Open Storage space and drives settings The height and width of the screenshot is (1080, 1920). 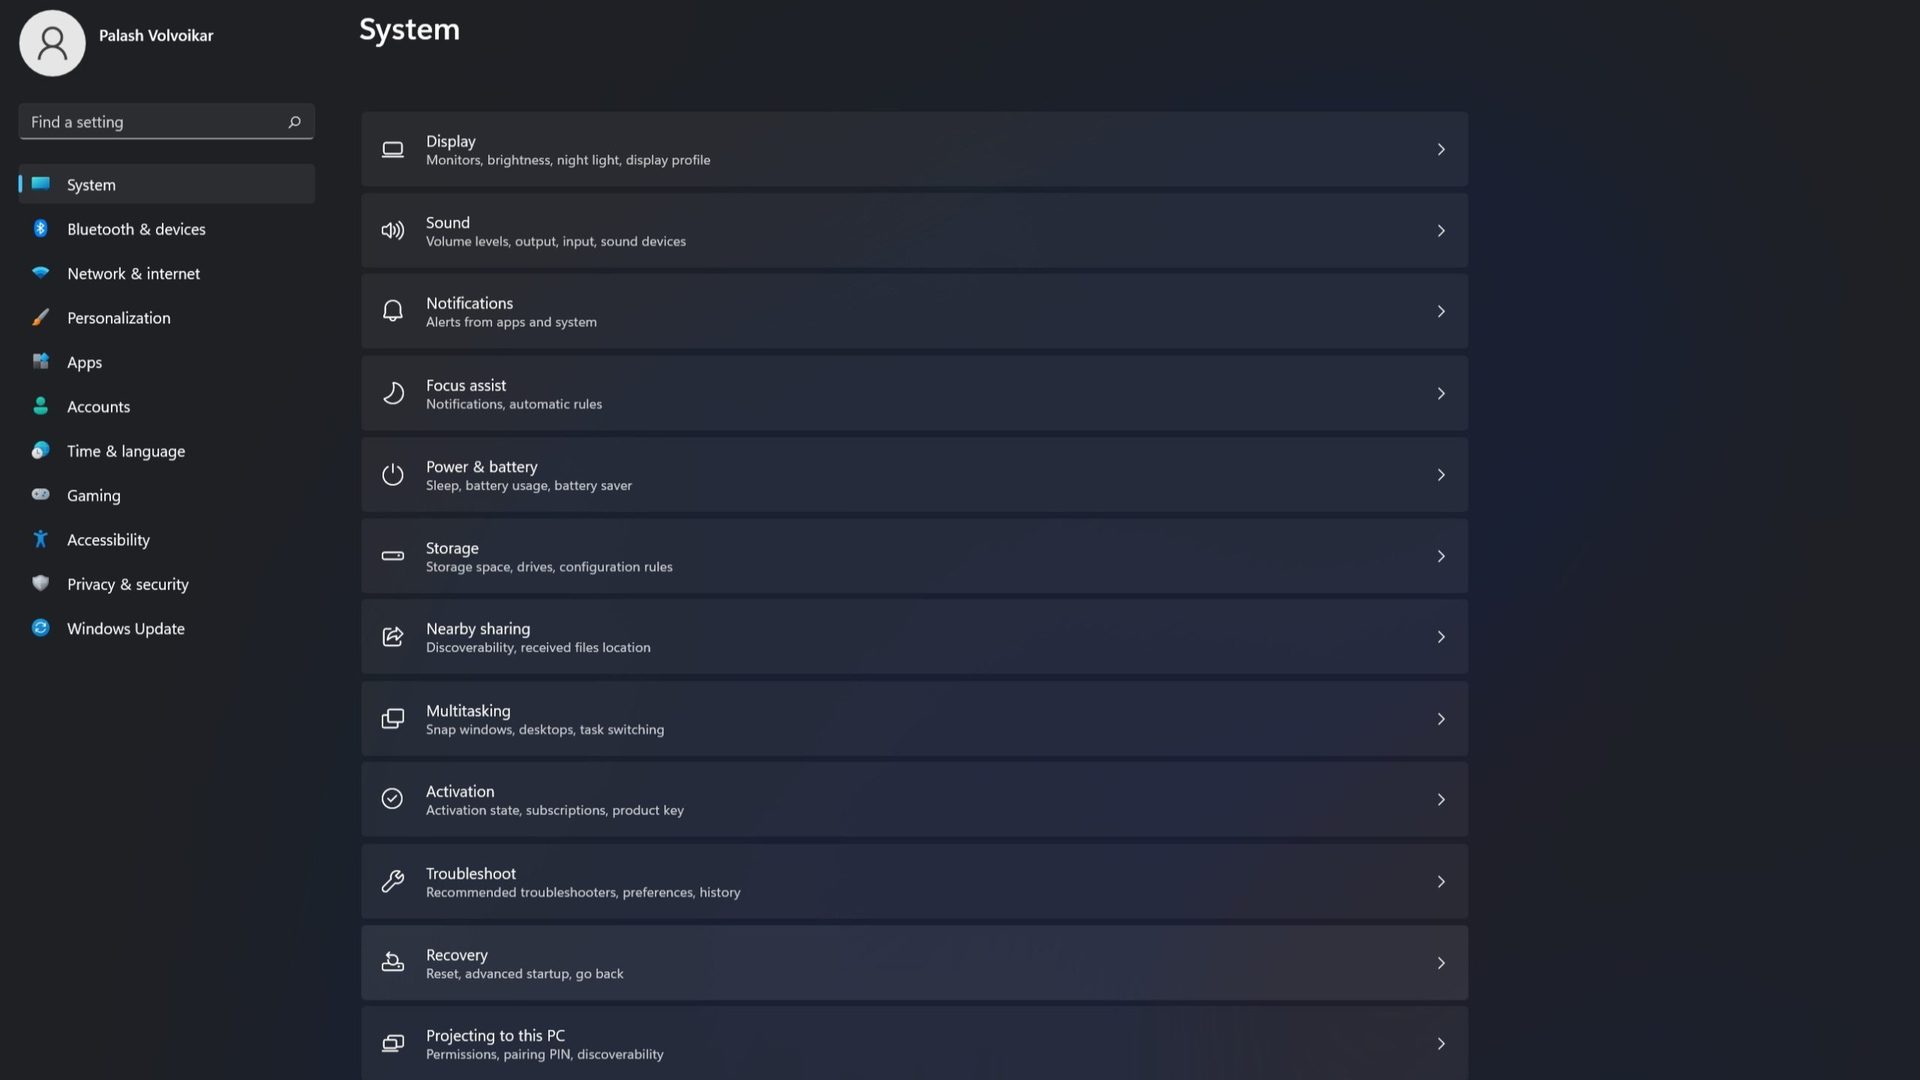(914, 555)
